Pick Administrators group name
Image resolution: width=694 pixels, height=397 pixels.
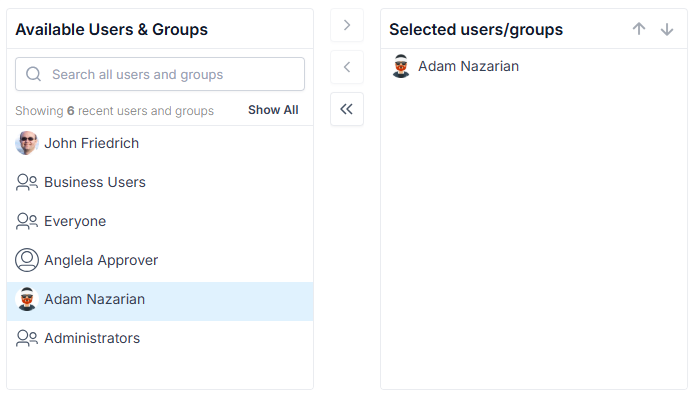(x=92, y=338)
